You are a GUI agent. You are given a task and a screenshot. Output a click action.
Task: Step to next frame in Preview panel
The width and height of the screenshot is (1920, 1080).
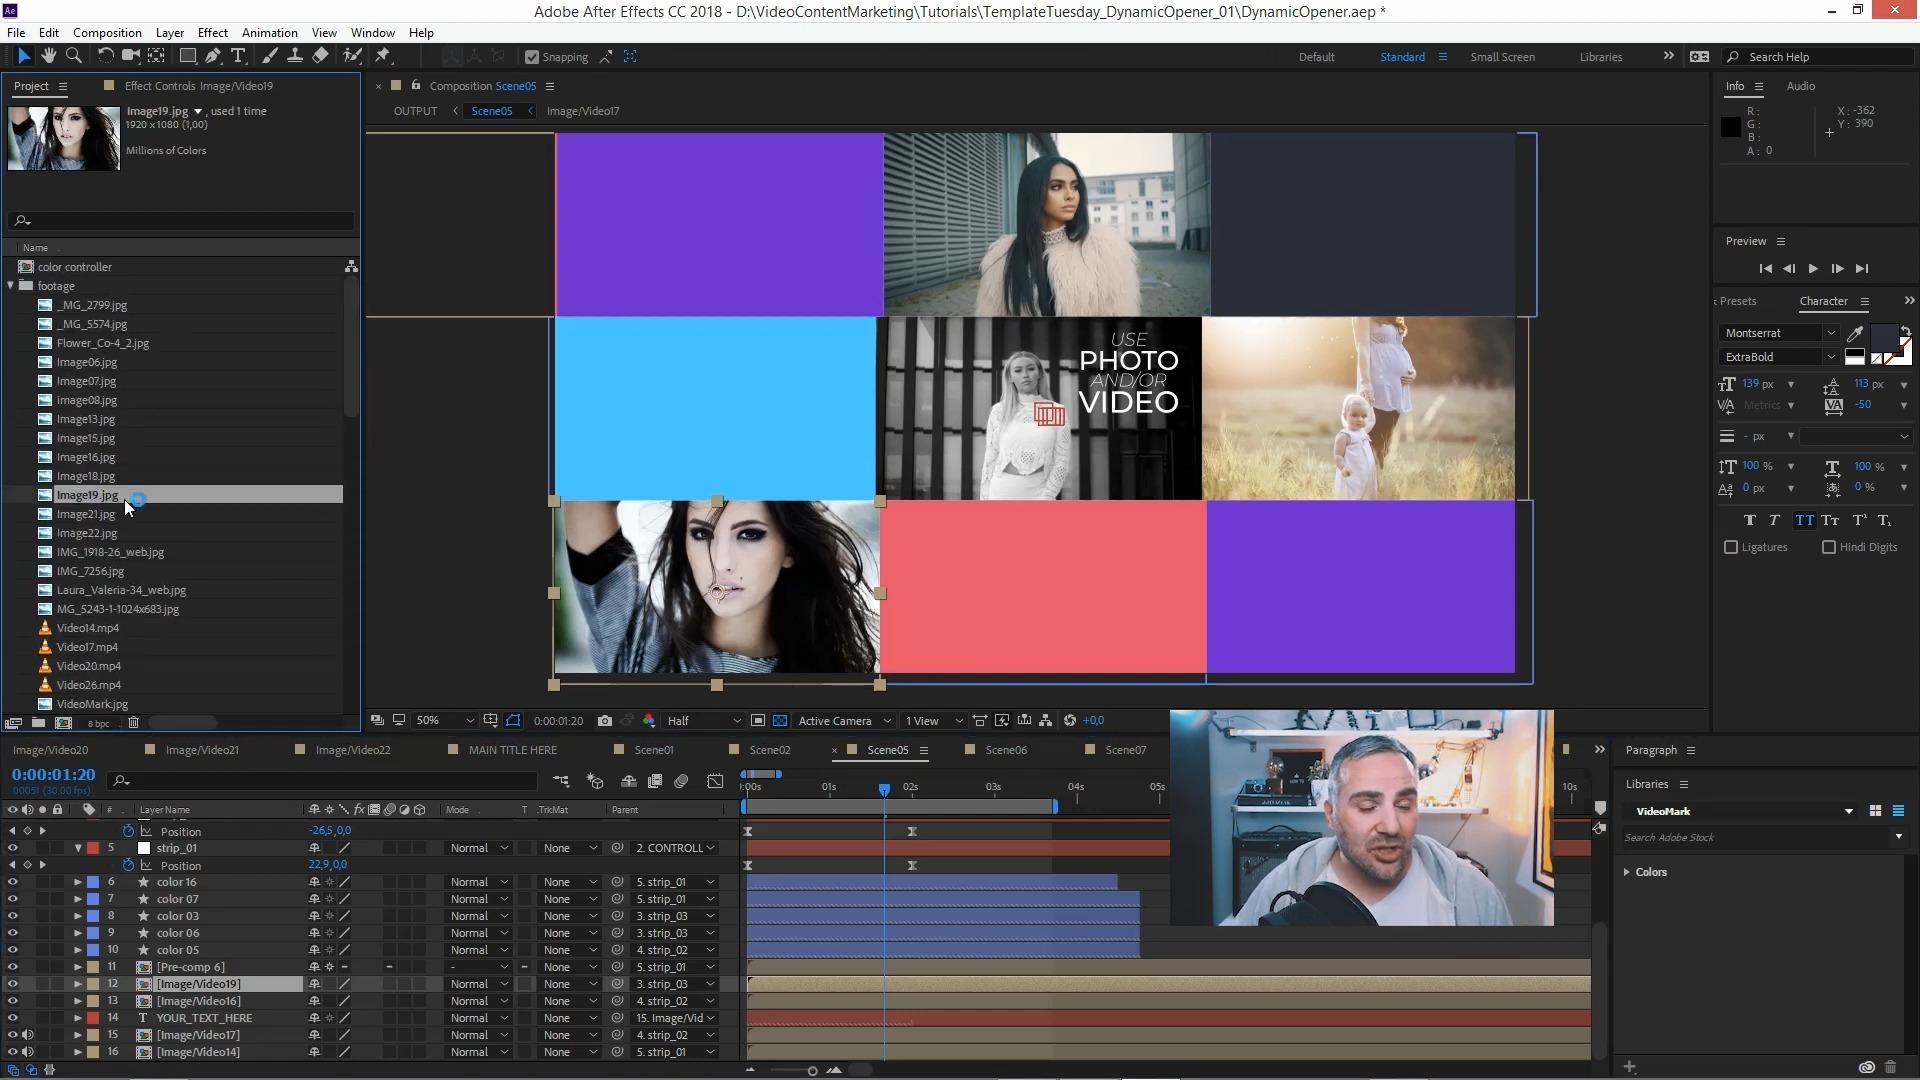(1837, 268)
